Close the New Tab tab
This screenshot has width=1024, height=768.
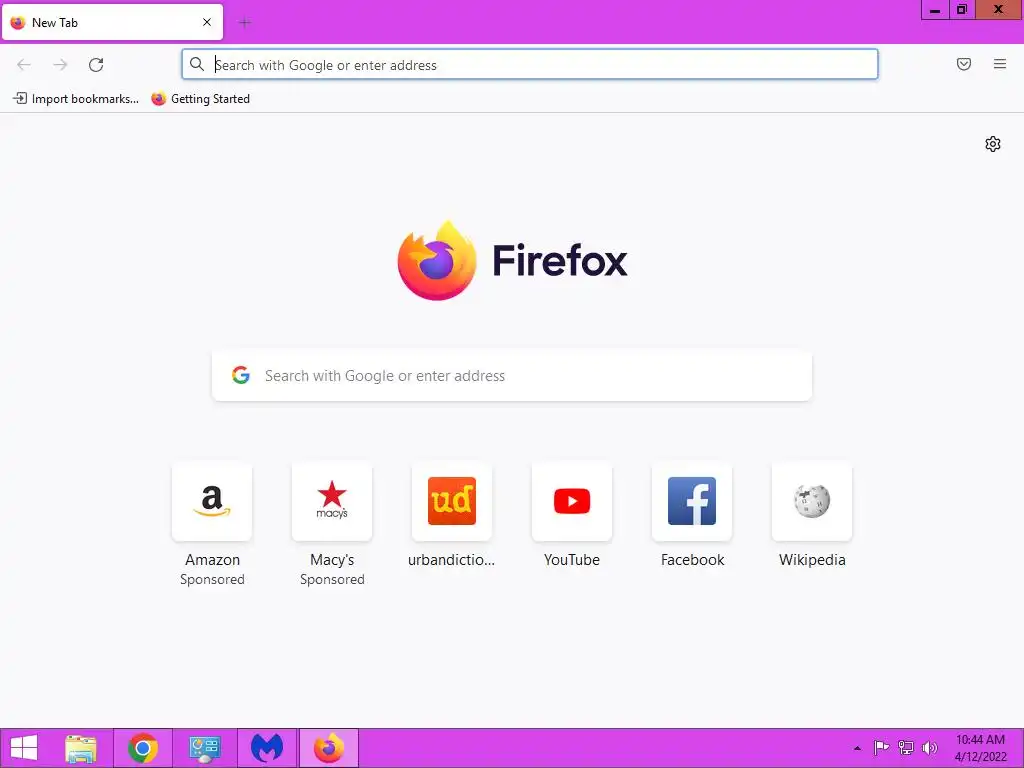[x=207, y=22]
